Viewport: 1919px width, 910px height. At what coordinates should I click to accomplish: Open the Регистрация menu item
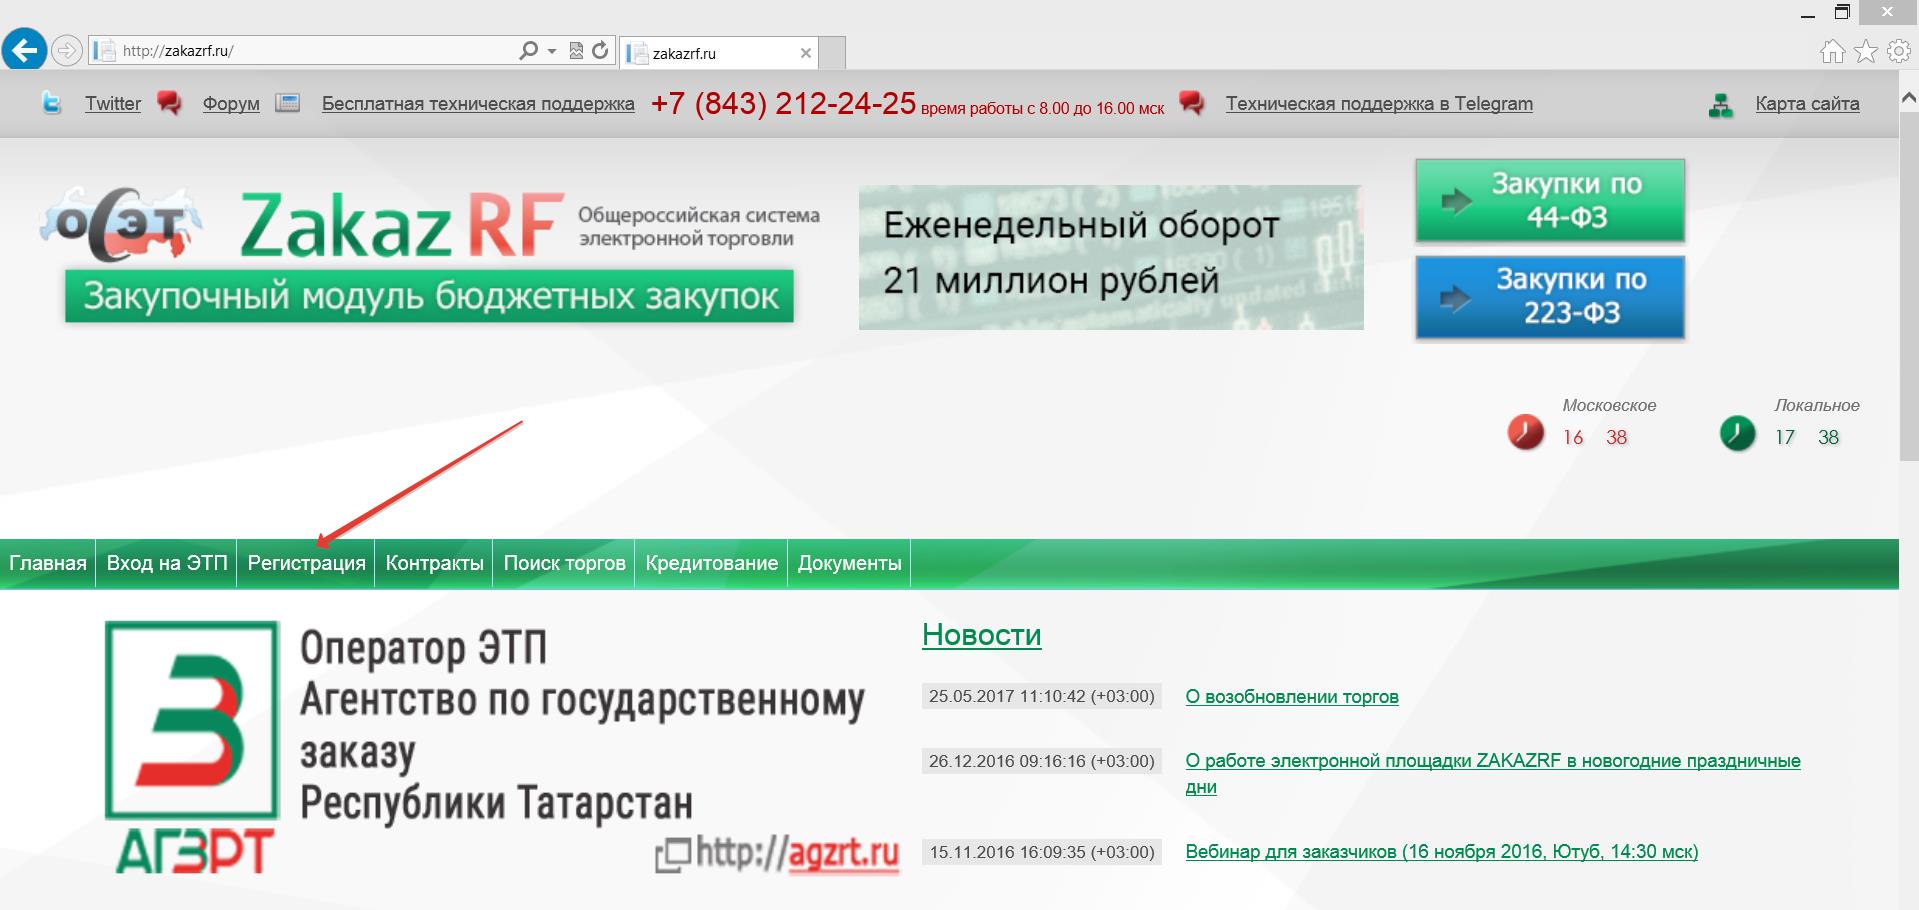[x=306, y=563]
